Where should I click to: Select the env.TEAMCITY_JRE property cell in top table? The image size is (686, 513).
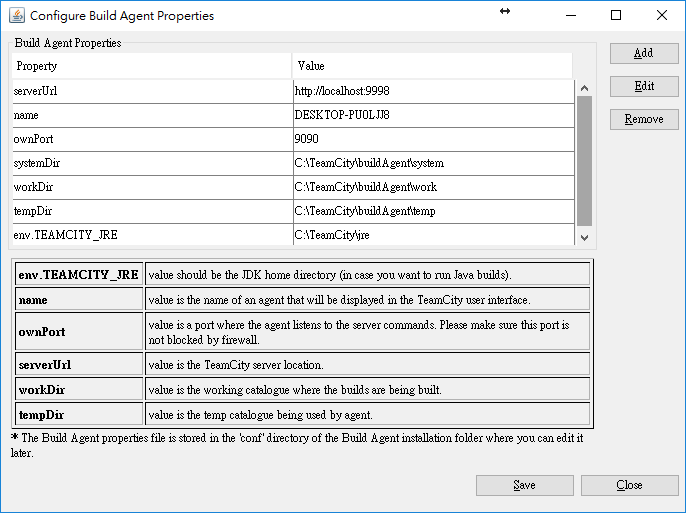[x=153, y=235]
